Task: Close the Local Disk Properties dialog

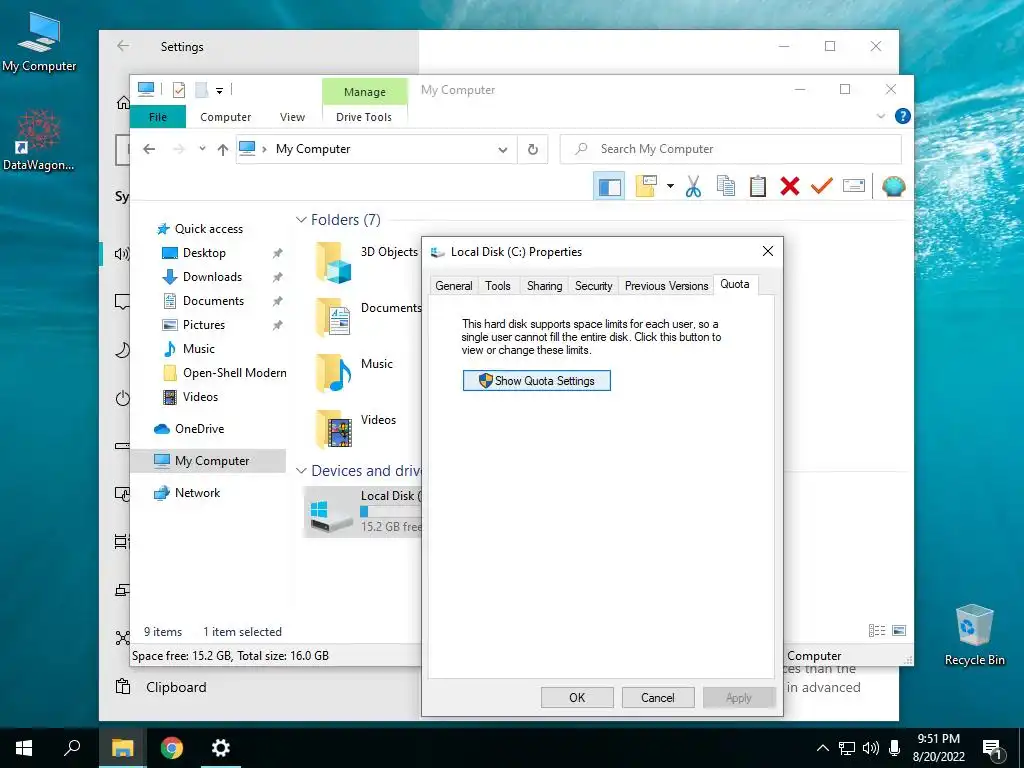Action: point(768,251)
